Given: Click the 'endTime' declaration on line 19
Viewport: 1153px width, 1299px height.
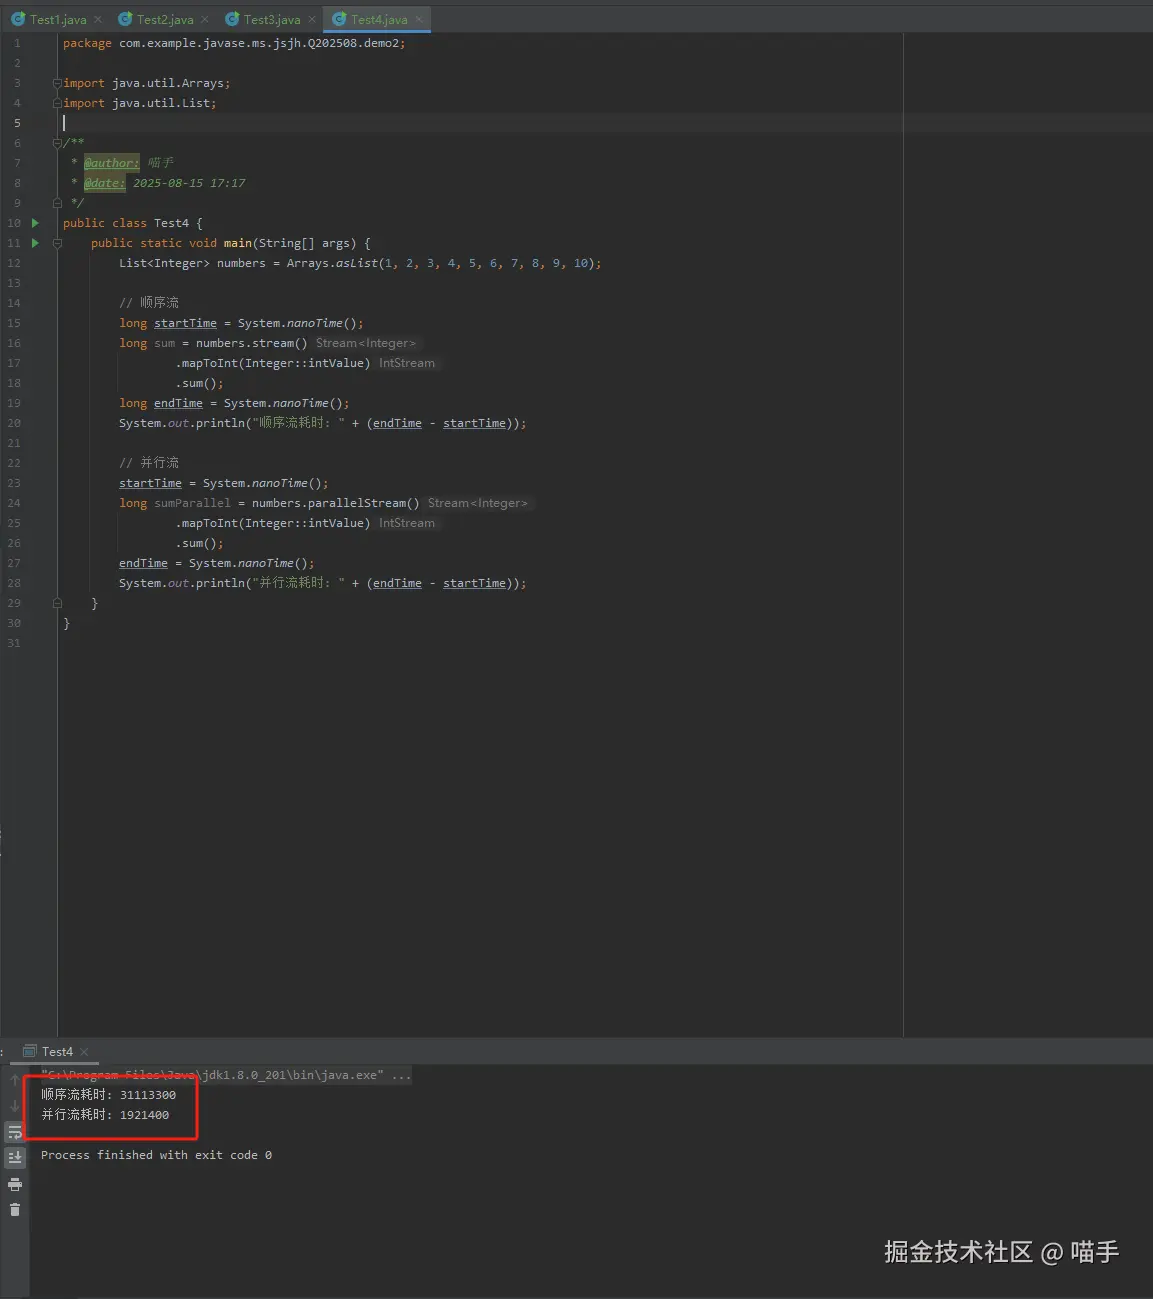Looking at the screenshot, I should (x=178, y=403).
